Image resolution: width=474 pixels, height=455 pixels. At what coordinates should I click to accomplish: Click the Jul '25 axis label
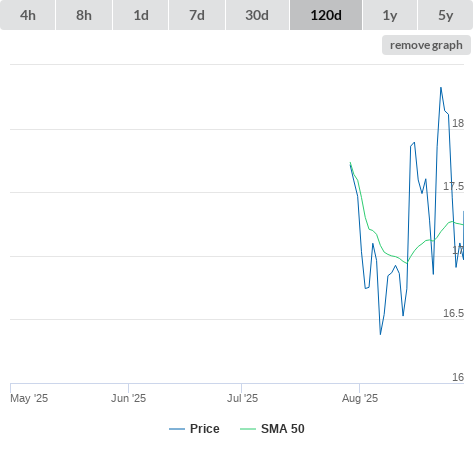point(242,398)
